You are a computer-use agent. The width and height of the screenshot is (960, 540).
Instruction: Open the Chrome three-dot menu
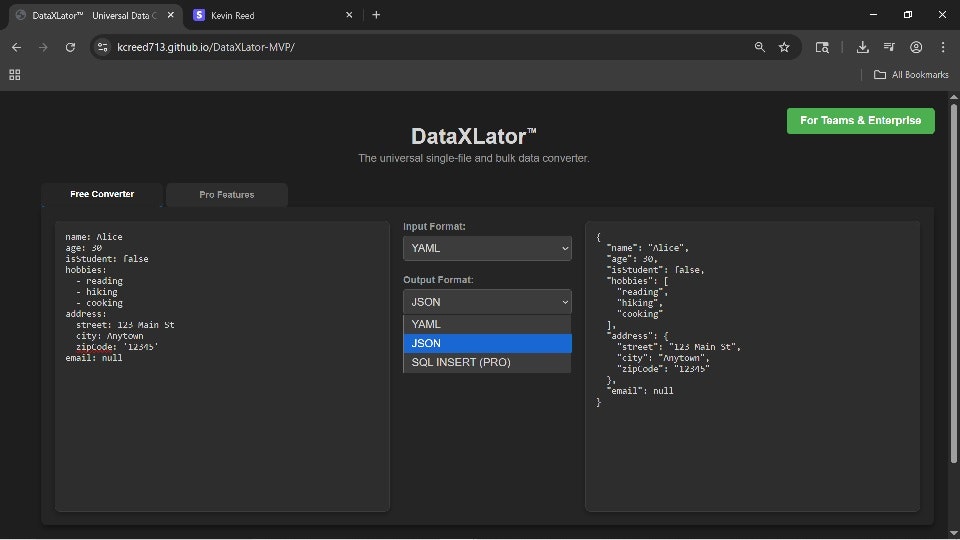[x=943, y=47]
